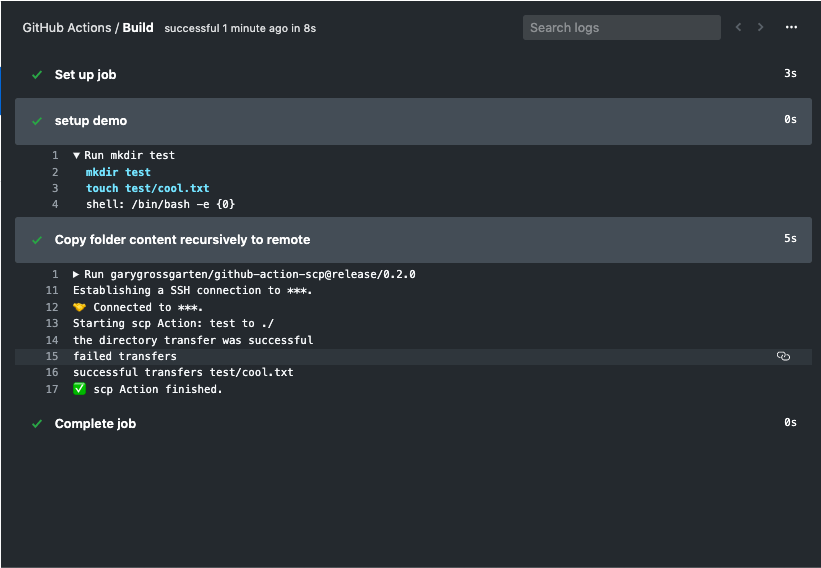Select 'the directory transfer was successful' line

[x=193, y=340]
